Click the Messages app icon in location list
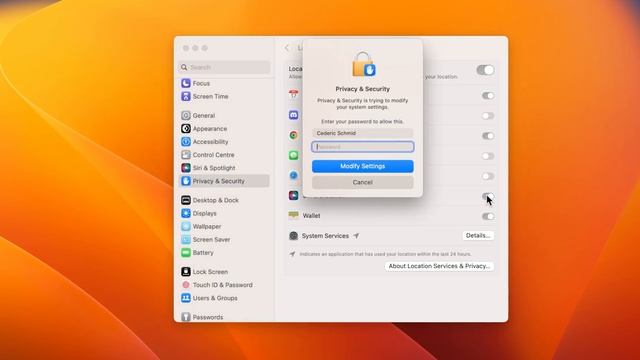 [293, 155]
